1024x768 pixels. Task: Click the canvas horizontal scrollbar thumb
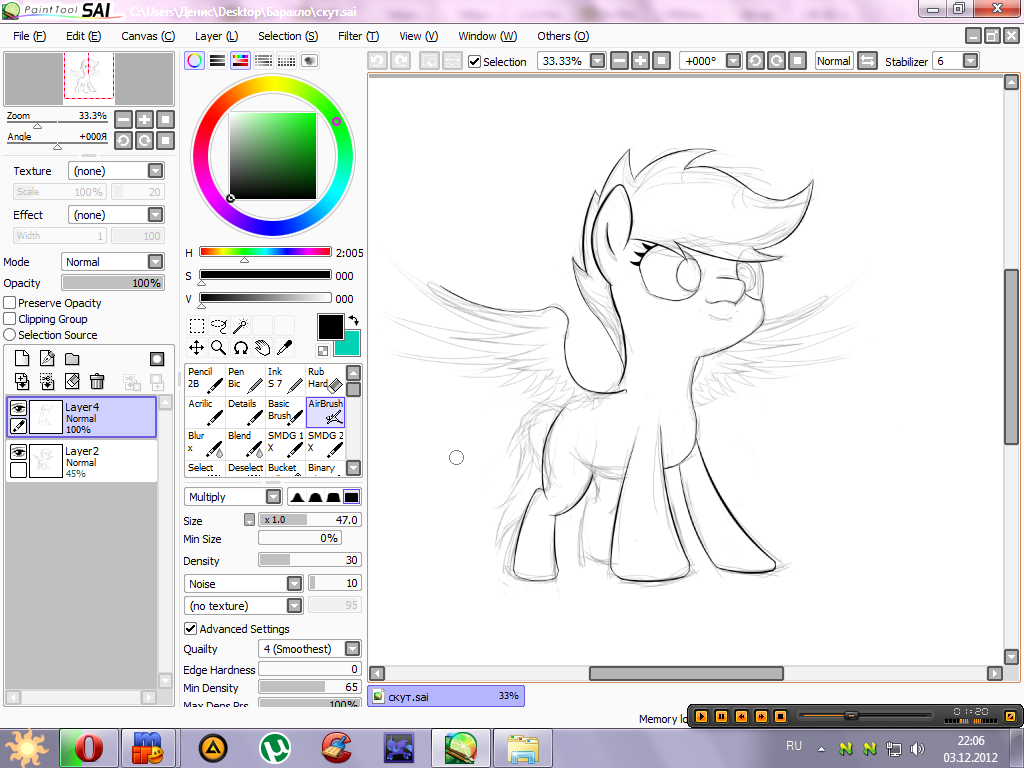pyautogui.click(x=686, y=673)
